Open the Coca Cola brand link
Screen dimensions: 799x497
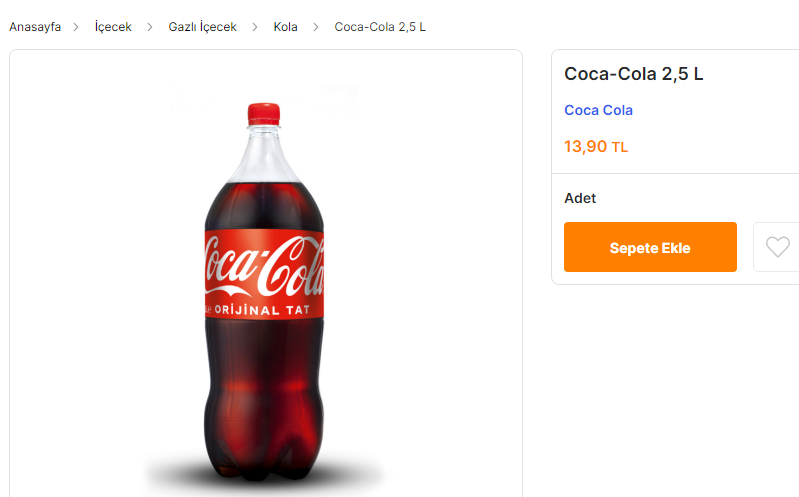point(598,110)
